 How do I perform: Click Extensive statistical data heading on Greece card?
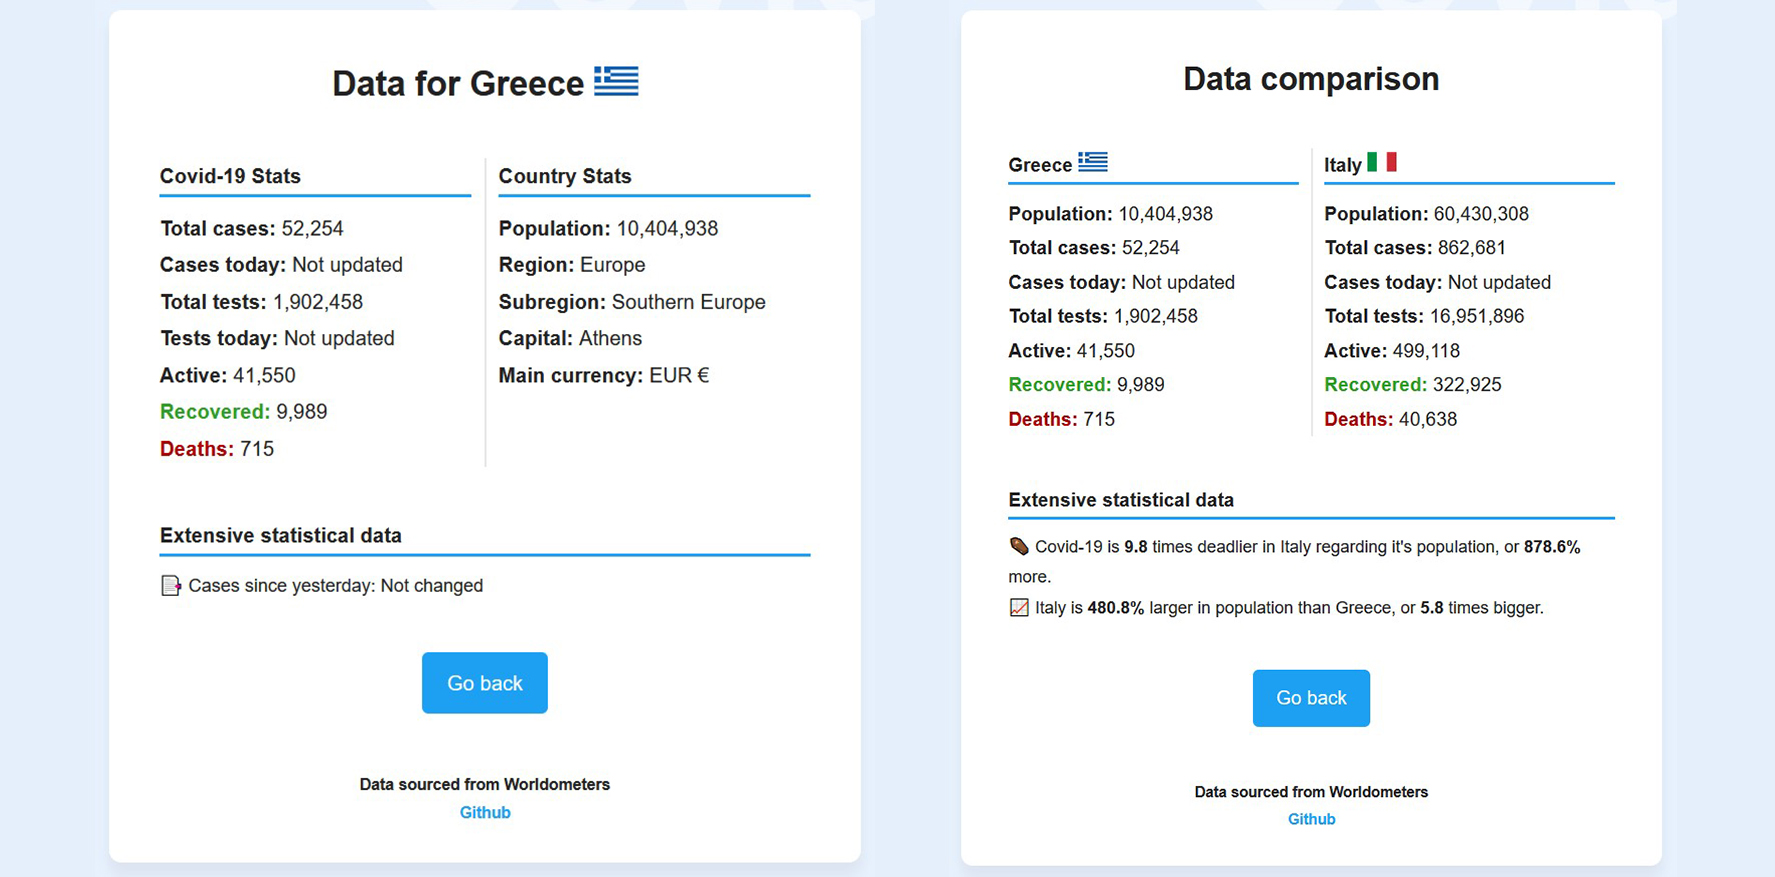[x=281, y=536]
